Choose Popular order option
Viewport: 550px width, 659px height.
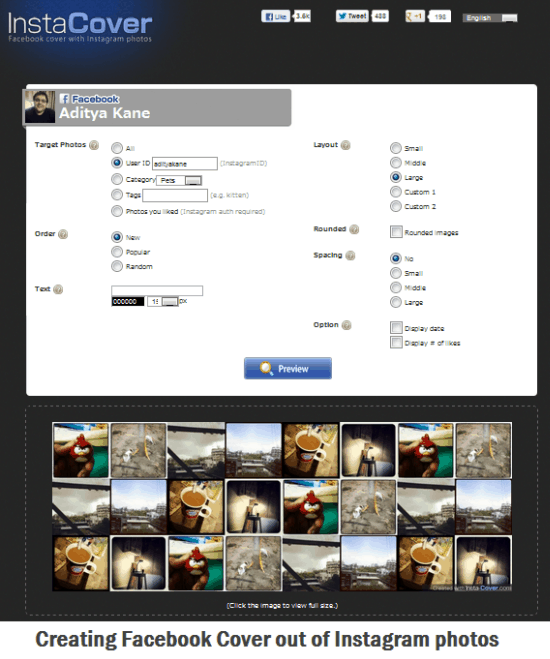[x=117, y=252]
